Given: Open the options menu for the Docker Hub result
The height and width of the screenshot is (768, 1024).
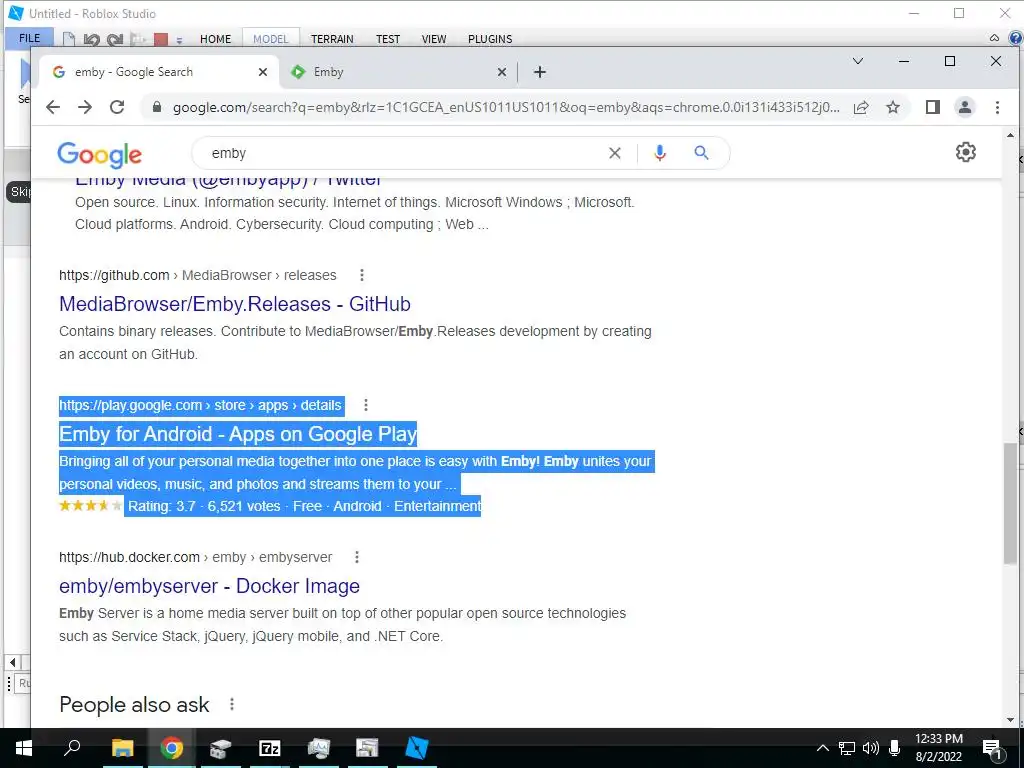Looking at the screenshot, I should coord(357,557).
